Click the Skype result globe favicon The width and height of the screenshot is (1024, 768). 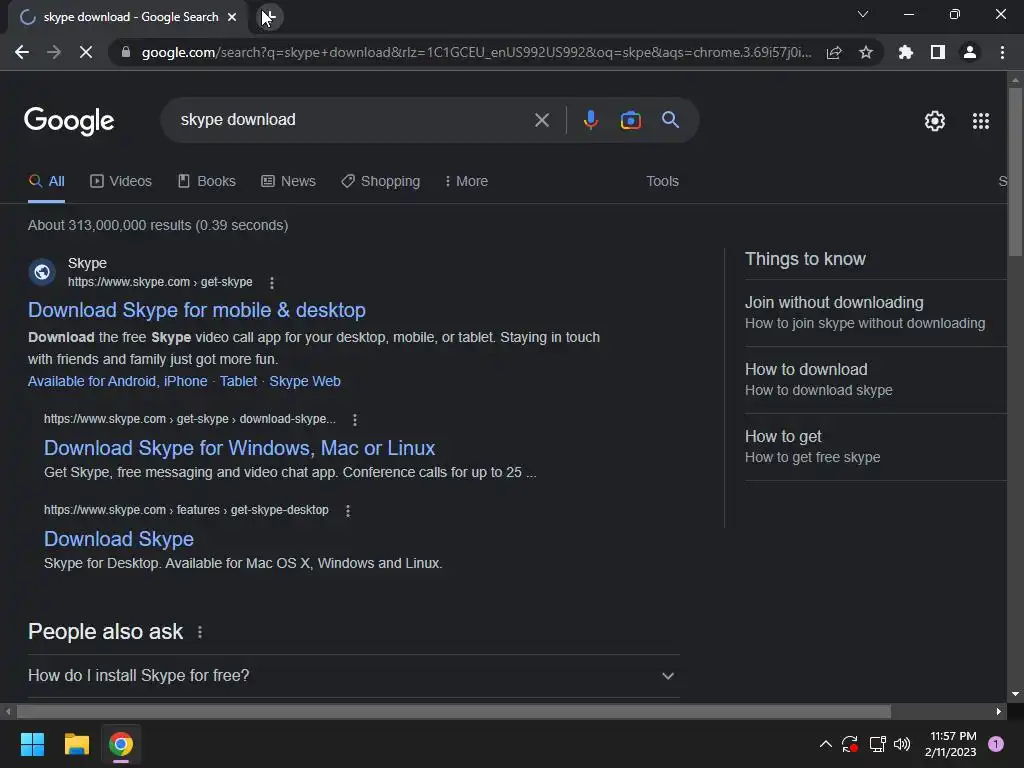coord(42,272)
